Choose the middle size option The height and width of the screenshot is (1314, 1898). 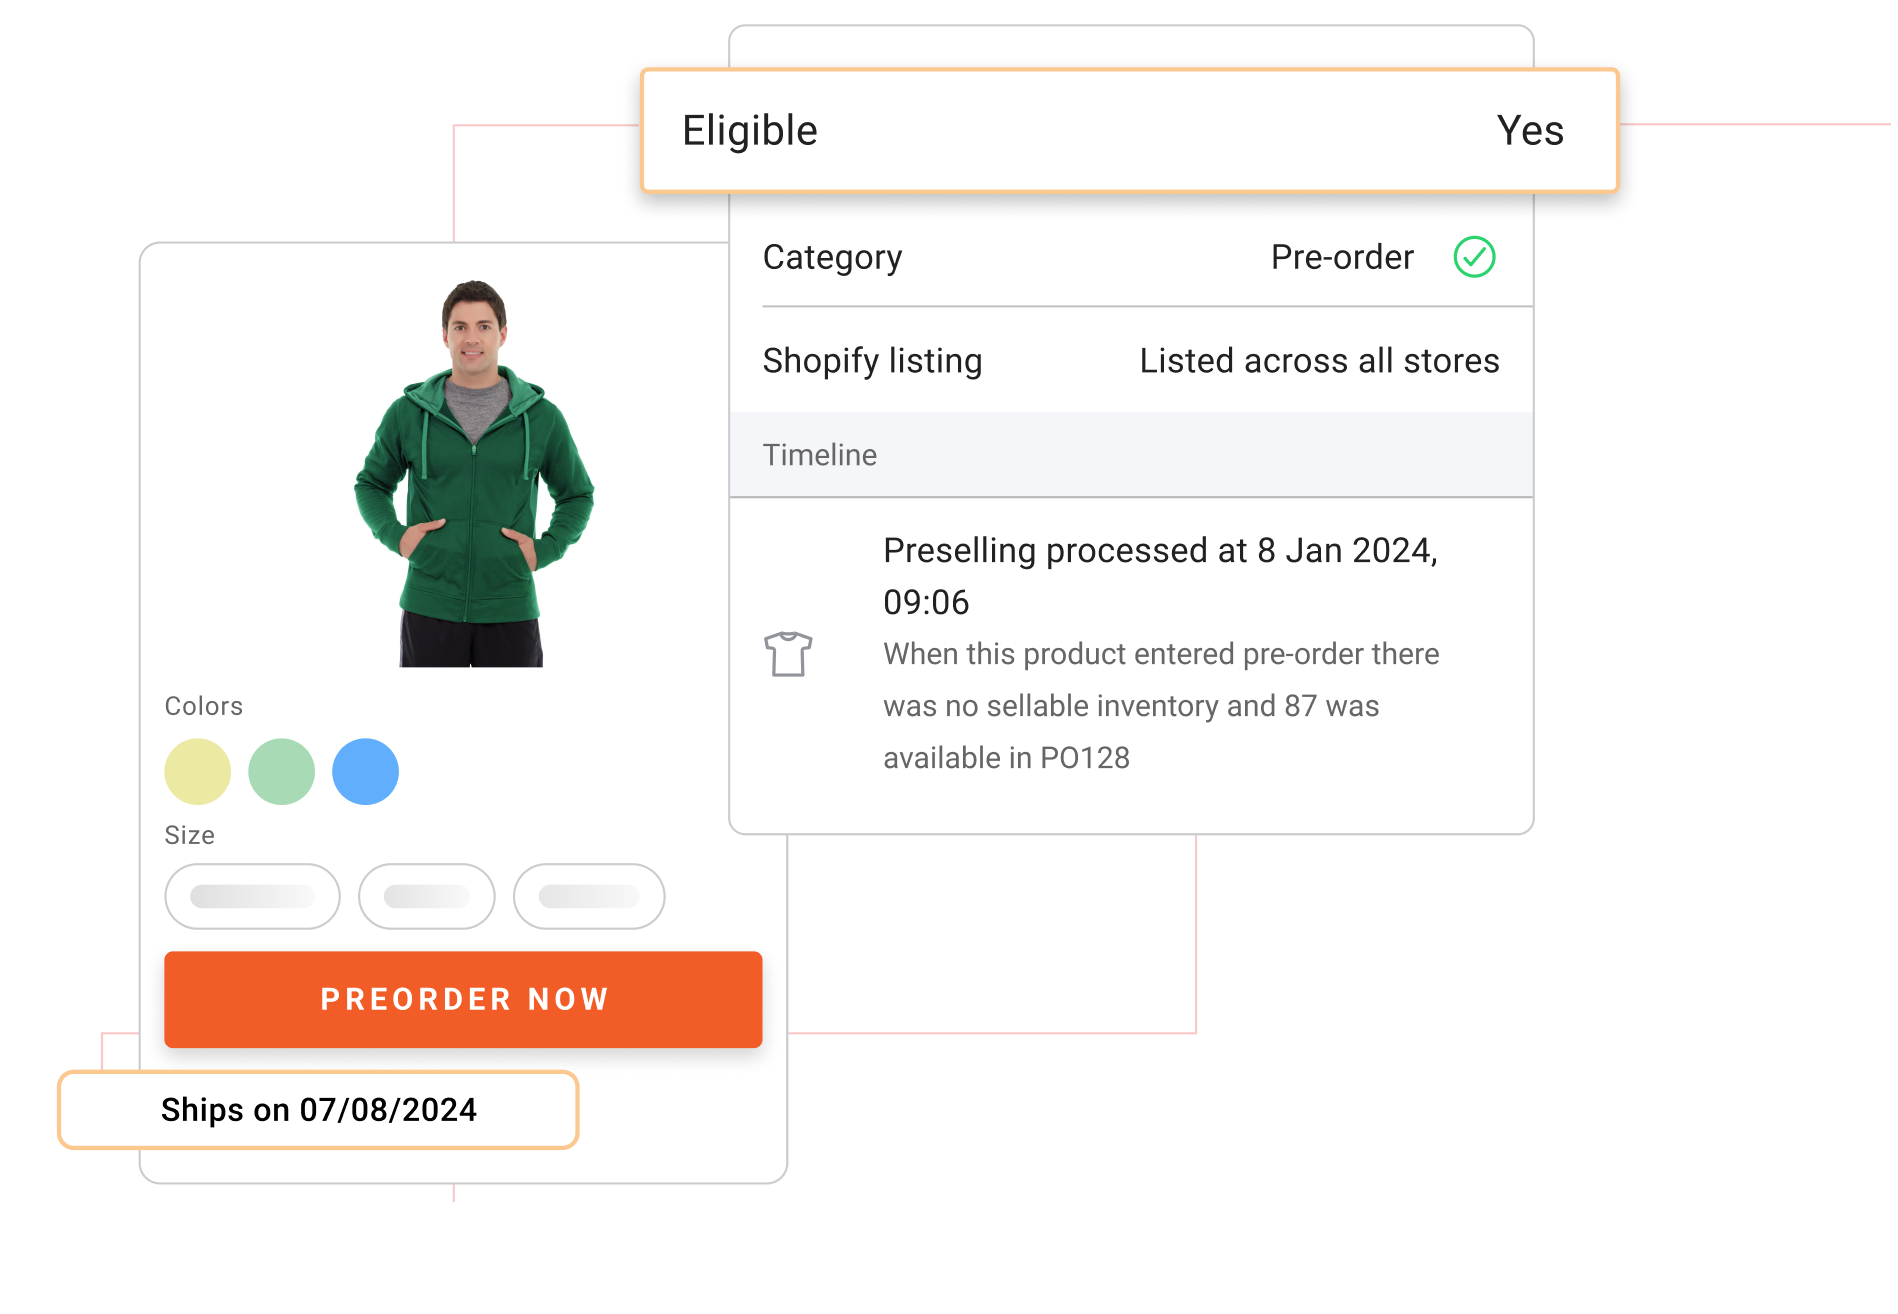pyautogui.click(x=427, y=896)
